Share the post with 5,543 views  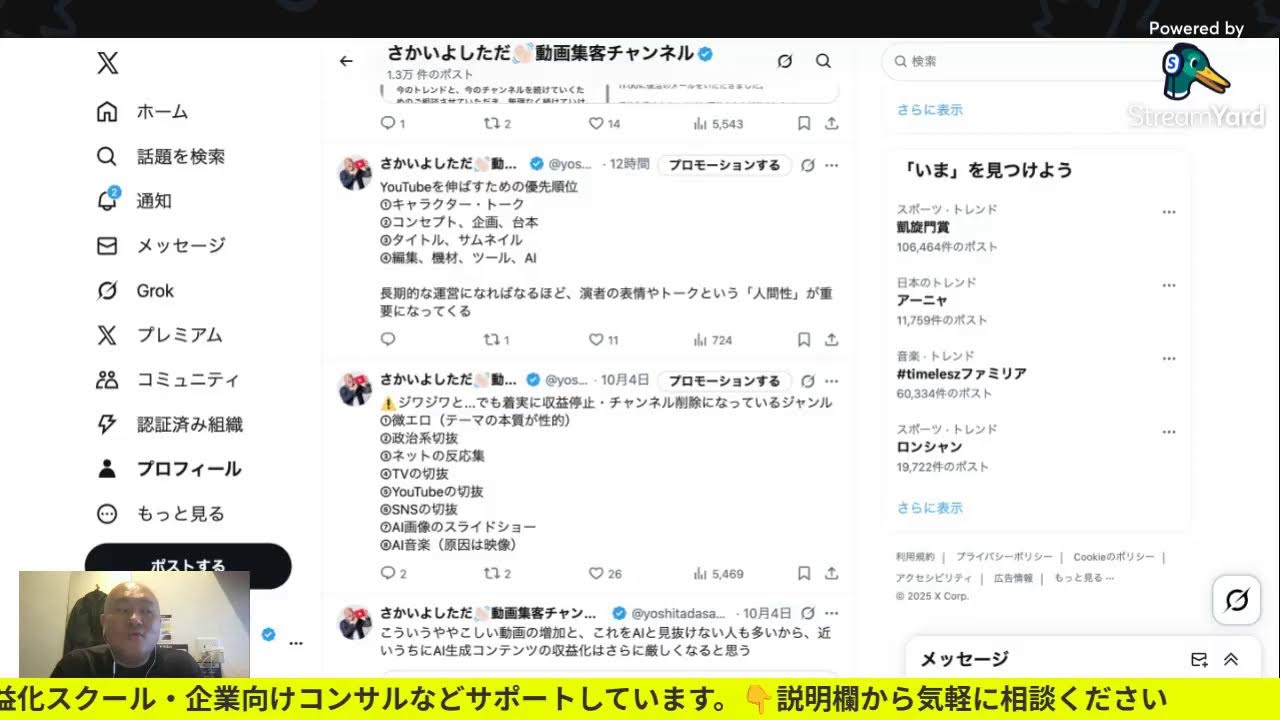coord(831,124)
